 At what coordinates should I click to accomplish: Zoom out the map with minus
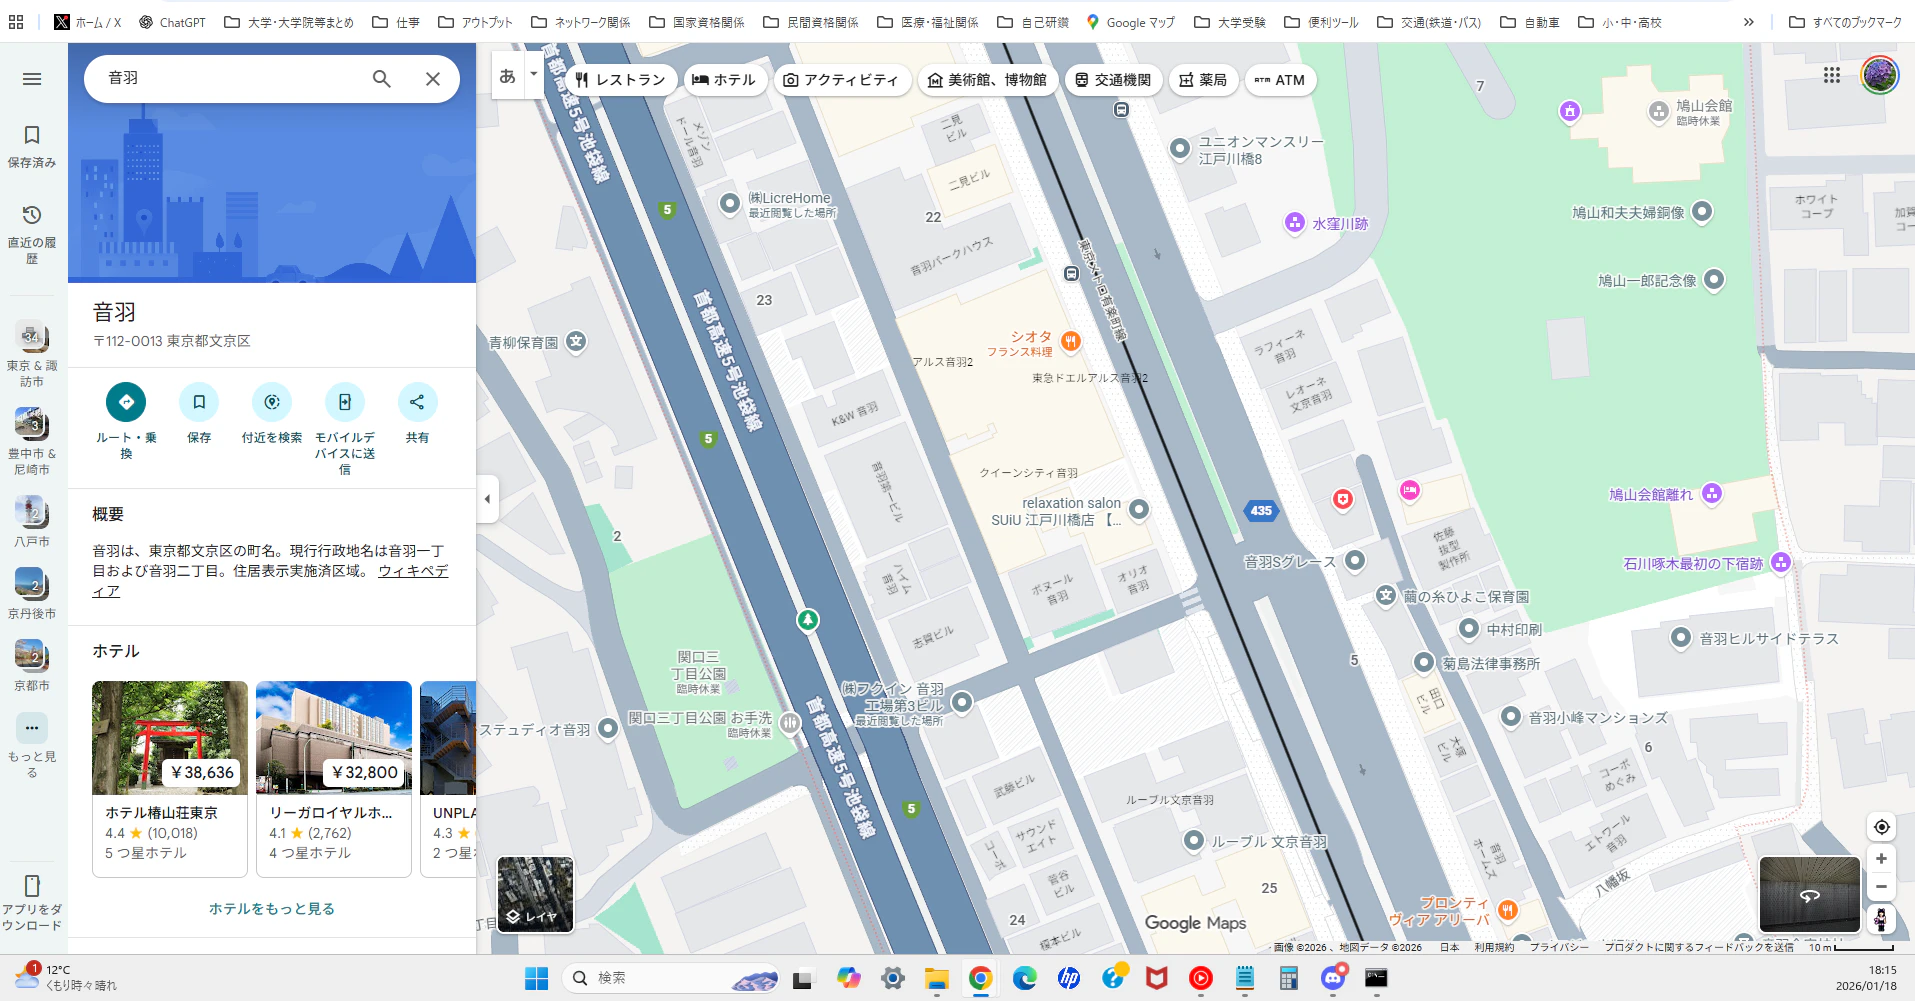pos(1882,886)
